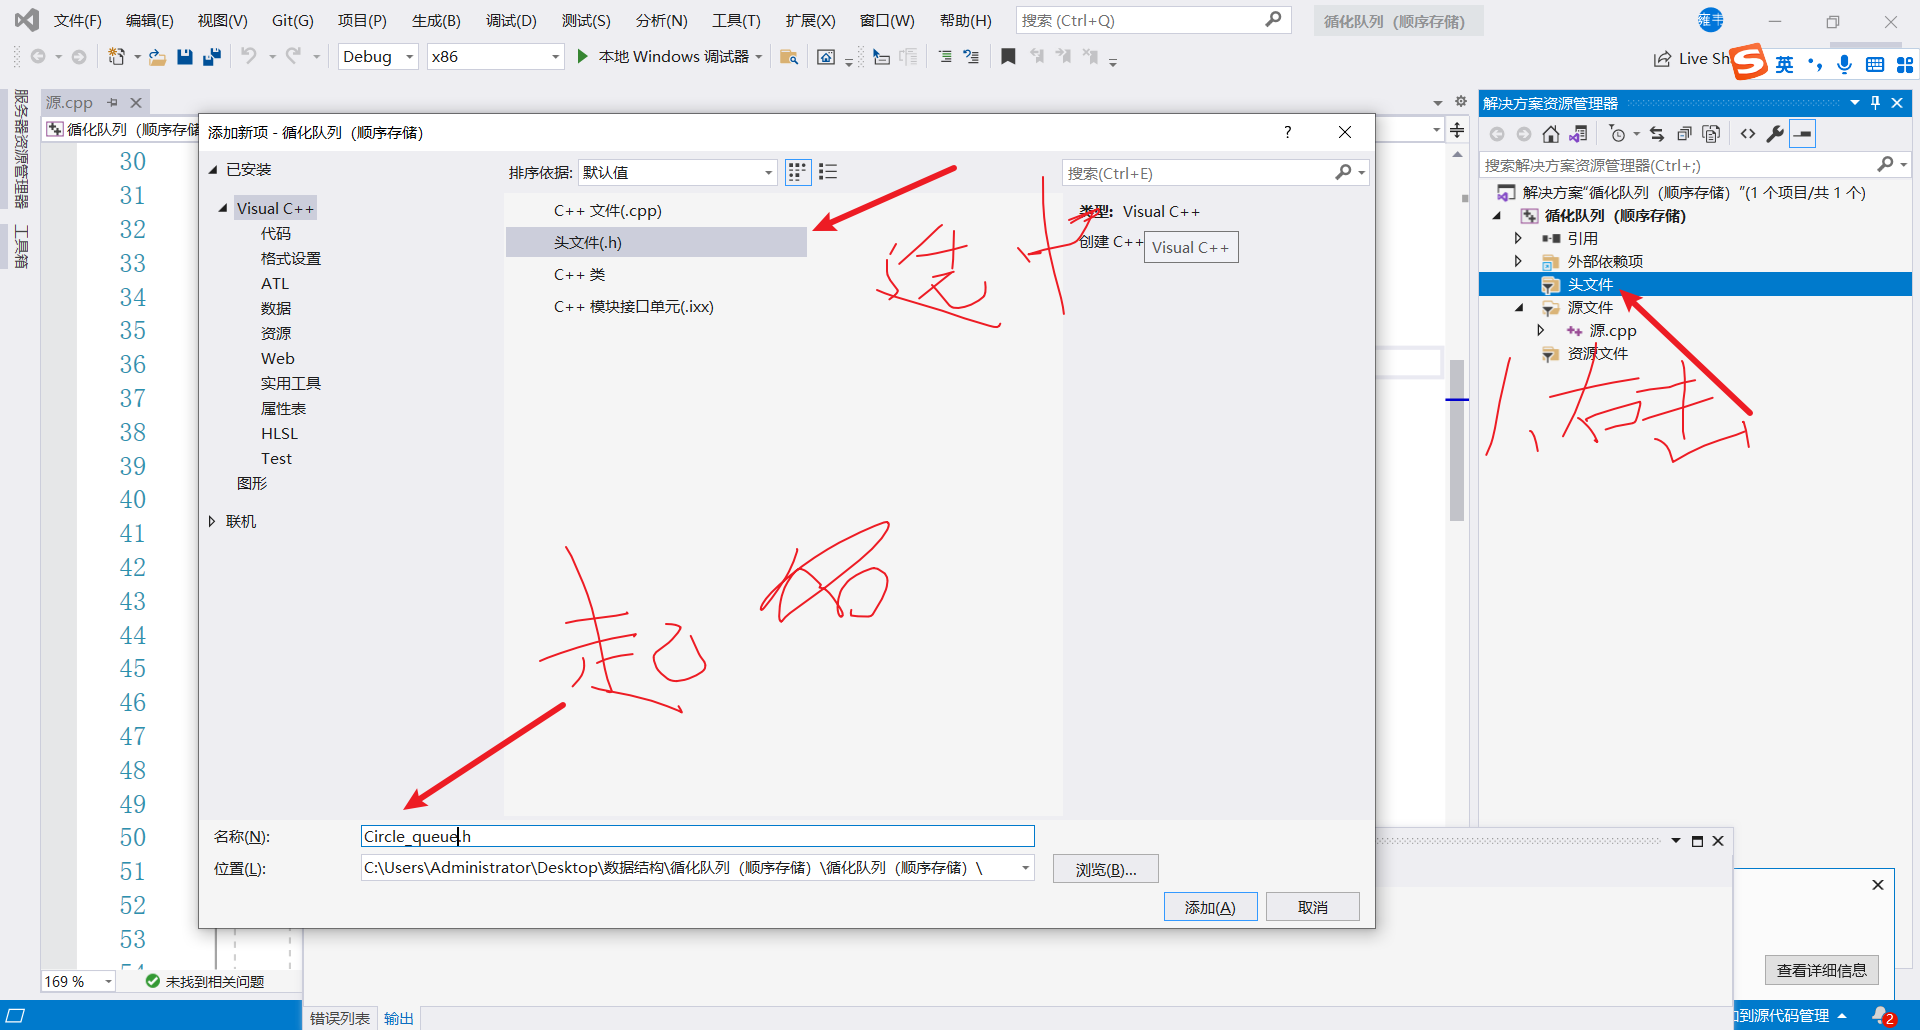Screen dimensions: 1920x1030
Task: Click the editor settings gear icon
Action: [1460, 102]
